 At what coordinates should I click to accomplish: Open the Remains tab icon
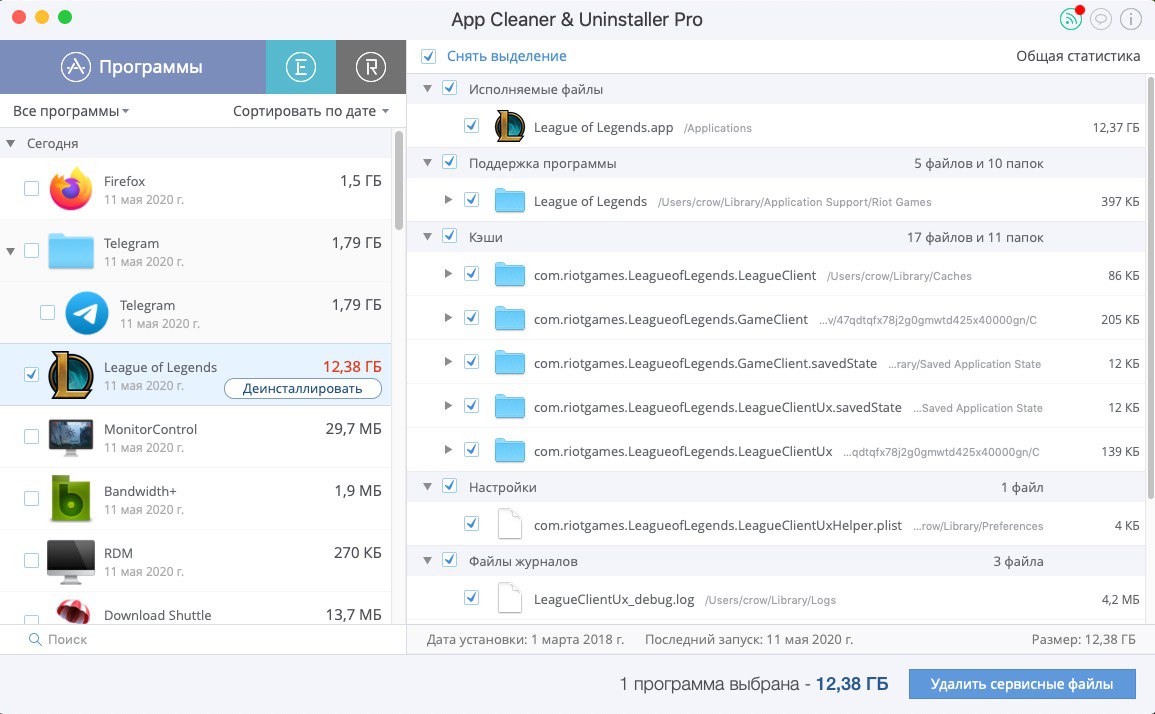tap(371, 67)
